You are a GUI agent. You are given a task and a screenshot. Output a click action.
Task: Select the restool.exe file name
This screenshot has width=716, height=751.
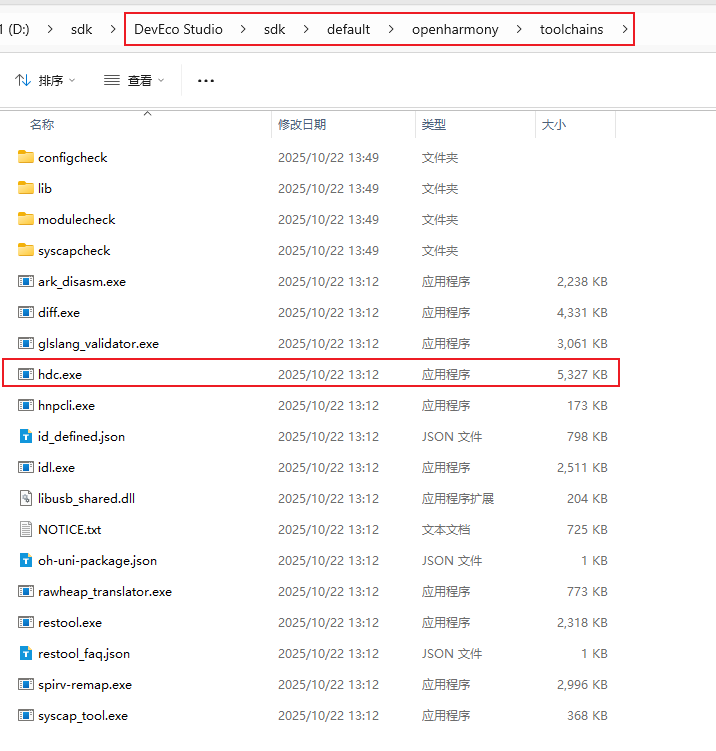tap(70, 623)
